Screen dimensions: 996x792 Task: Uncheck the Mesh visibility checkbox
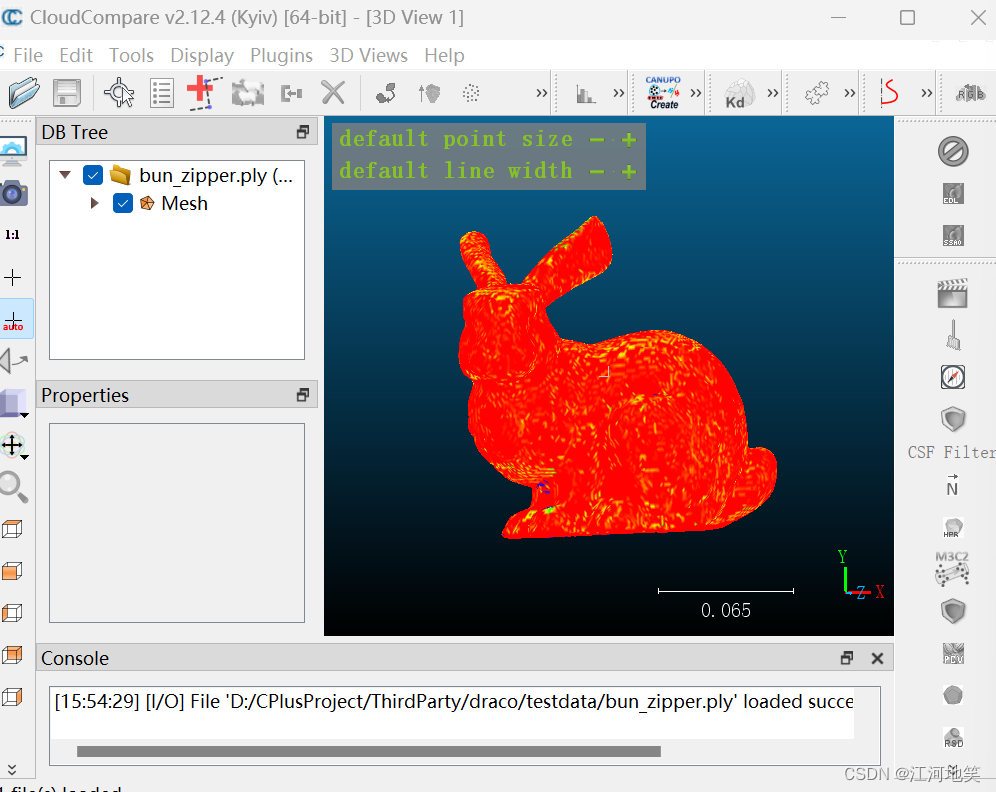click(x=123, y=203)
